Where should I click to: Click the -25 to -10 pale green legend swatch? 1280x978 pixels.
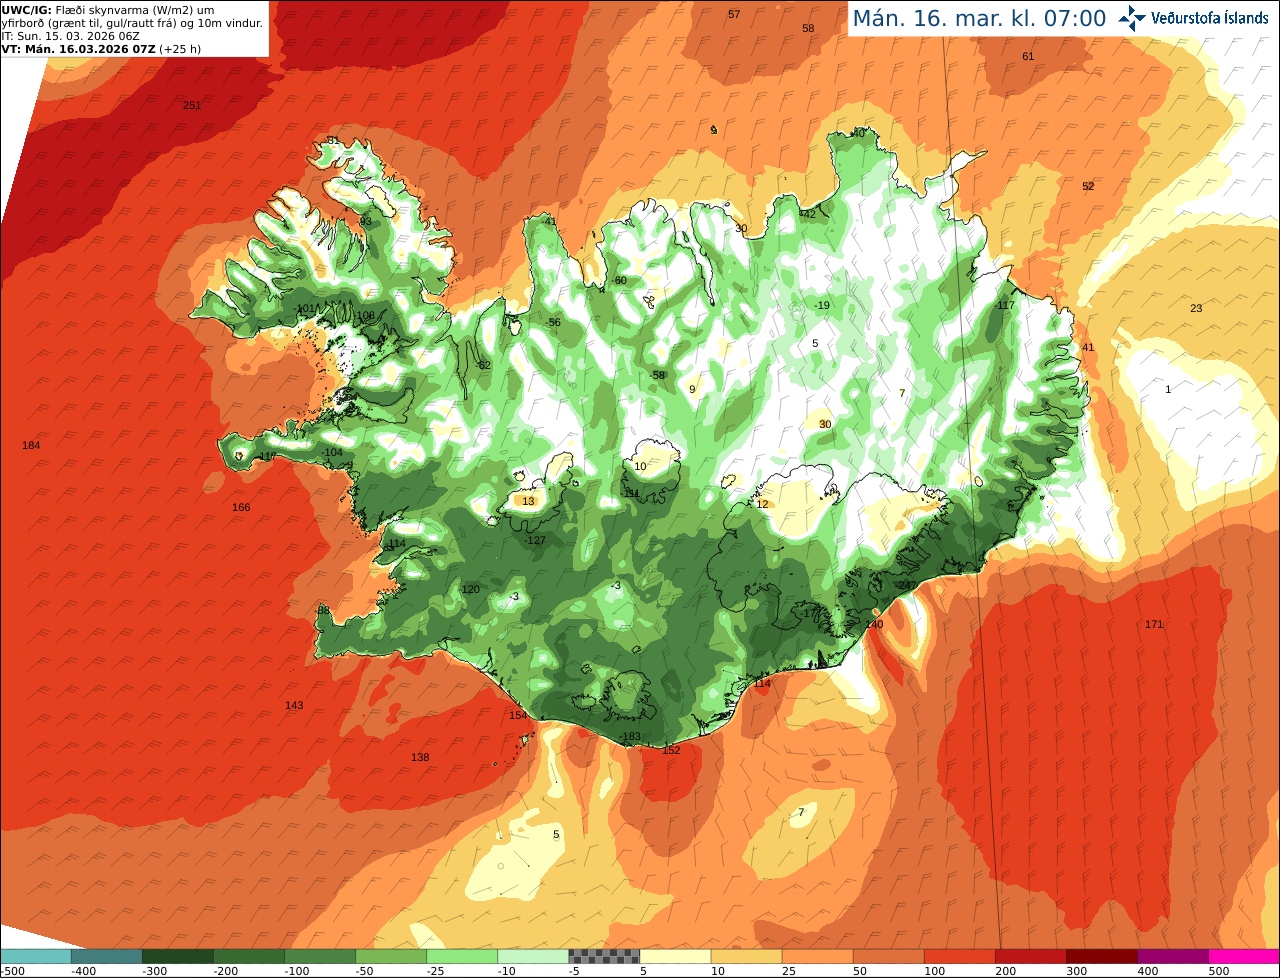click(x=462, y=957)
